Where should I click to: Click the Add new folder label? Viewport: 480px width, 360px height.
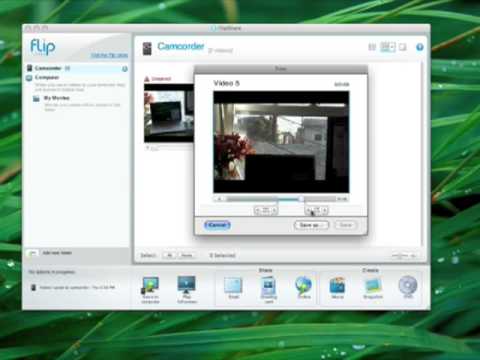coord(57,253)
